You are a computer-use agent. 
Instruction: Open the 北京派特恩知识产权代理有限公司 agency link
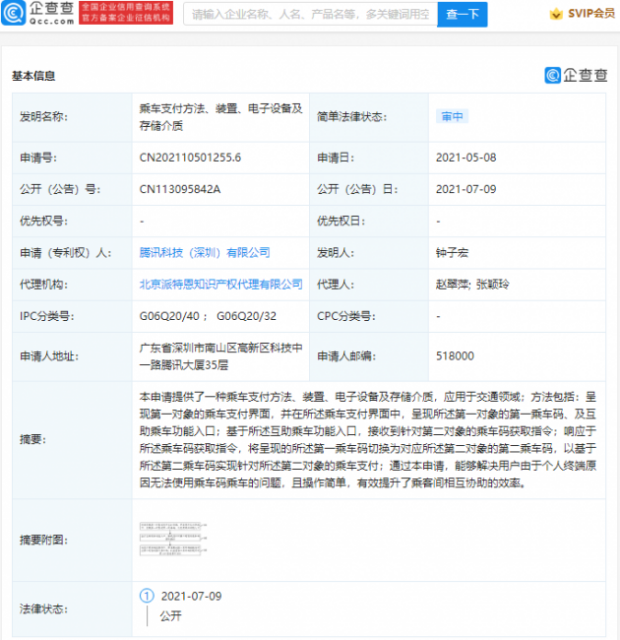tap(221, 284)
